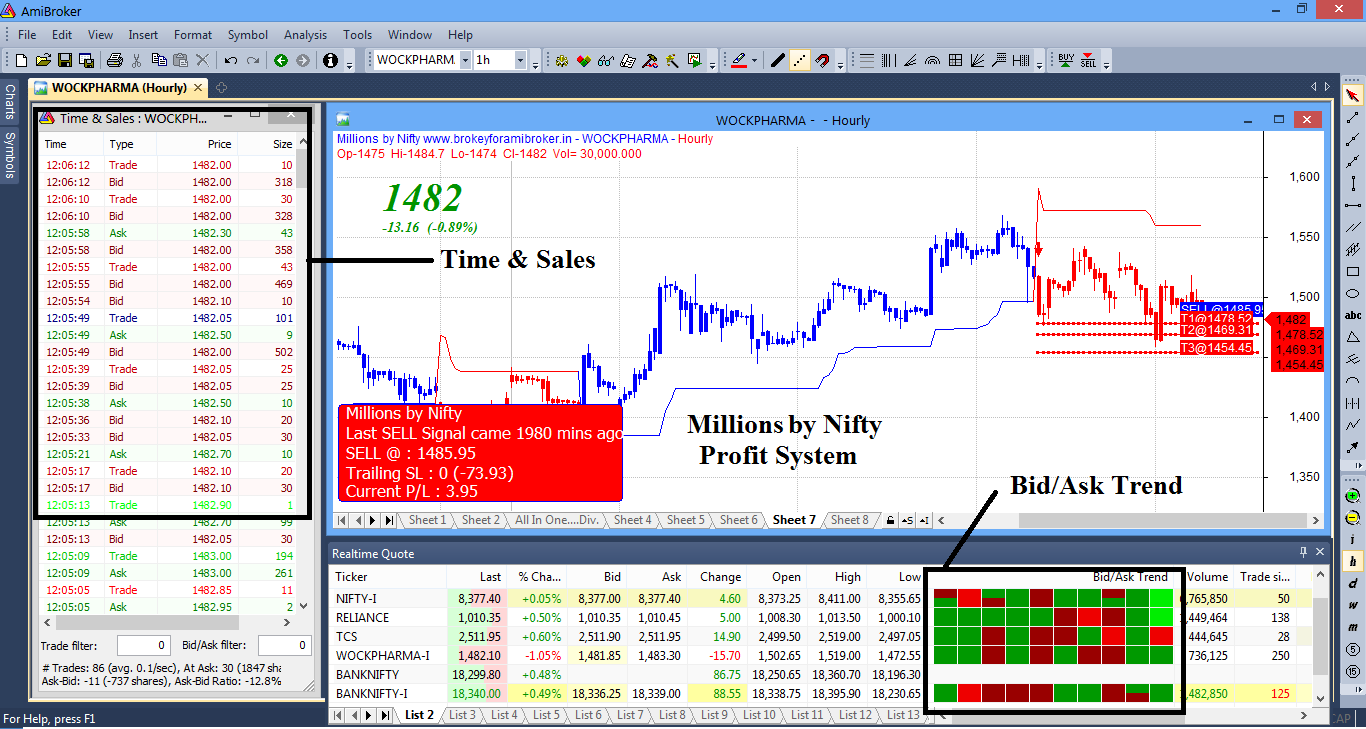
Task: Toggle dotted line style
Action: pyautogui.click(x=799, y=60)
